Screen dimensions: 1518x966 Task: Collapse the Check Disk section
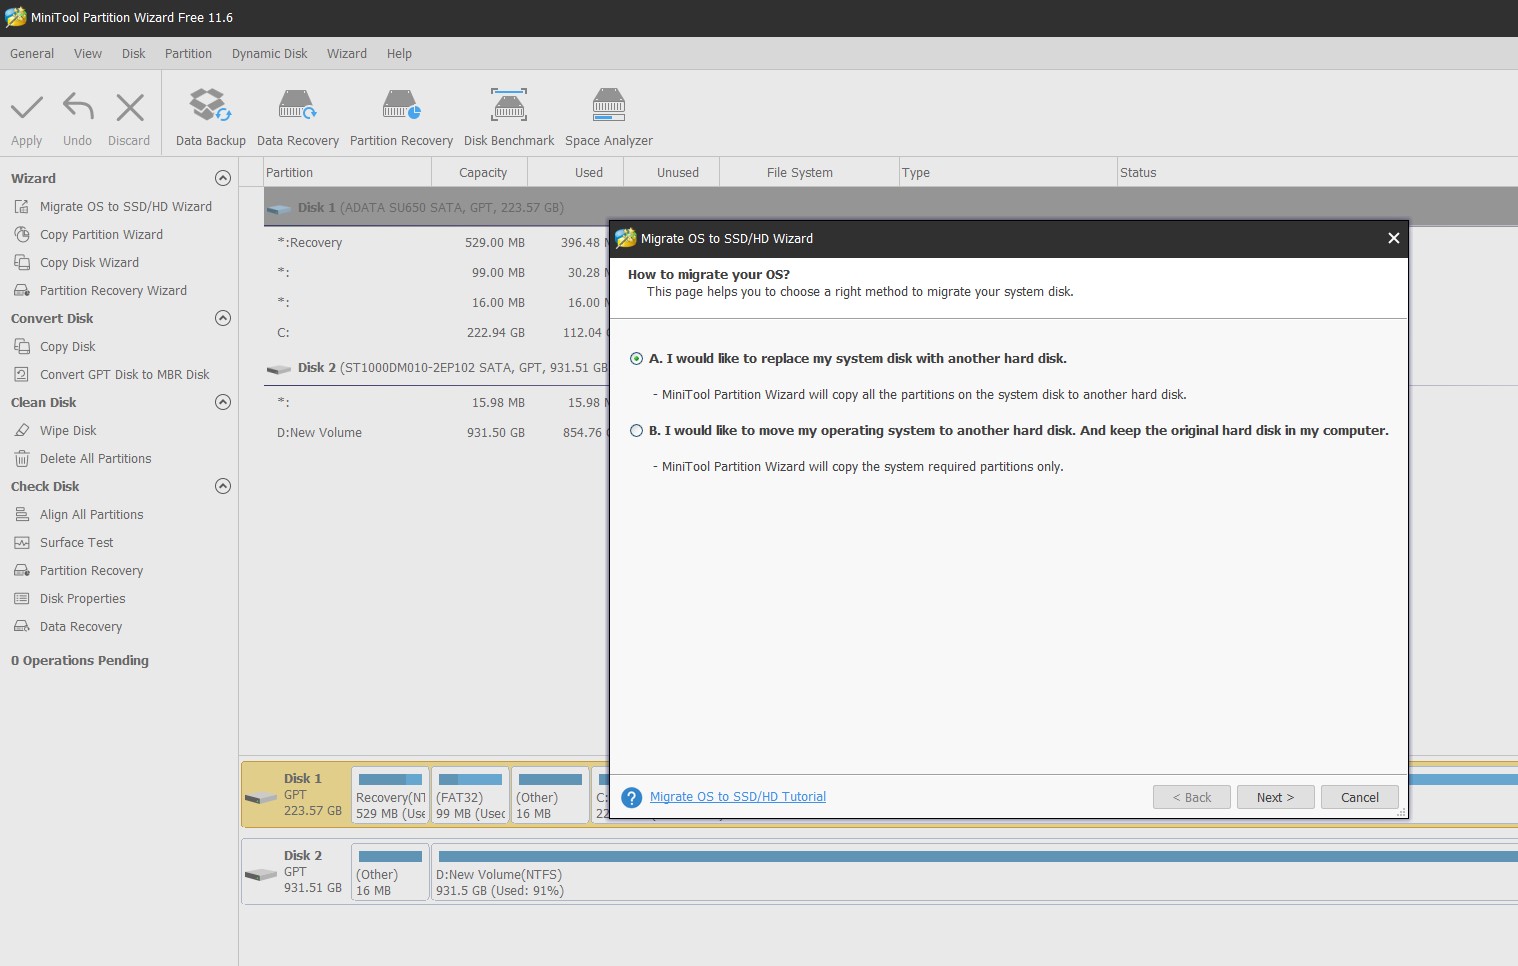pos(223,486)
